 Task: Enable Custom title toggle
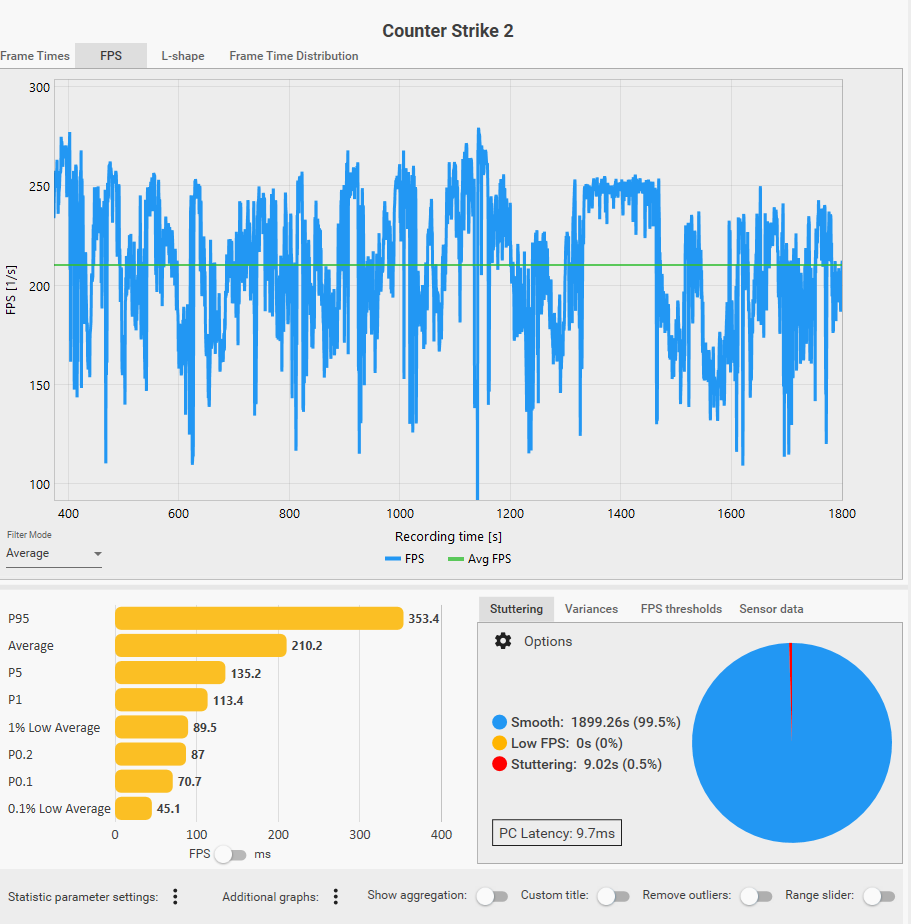click(x=613, y=896)
